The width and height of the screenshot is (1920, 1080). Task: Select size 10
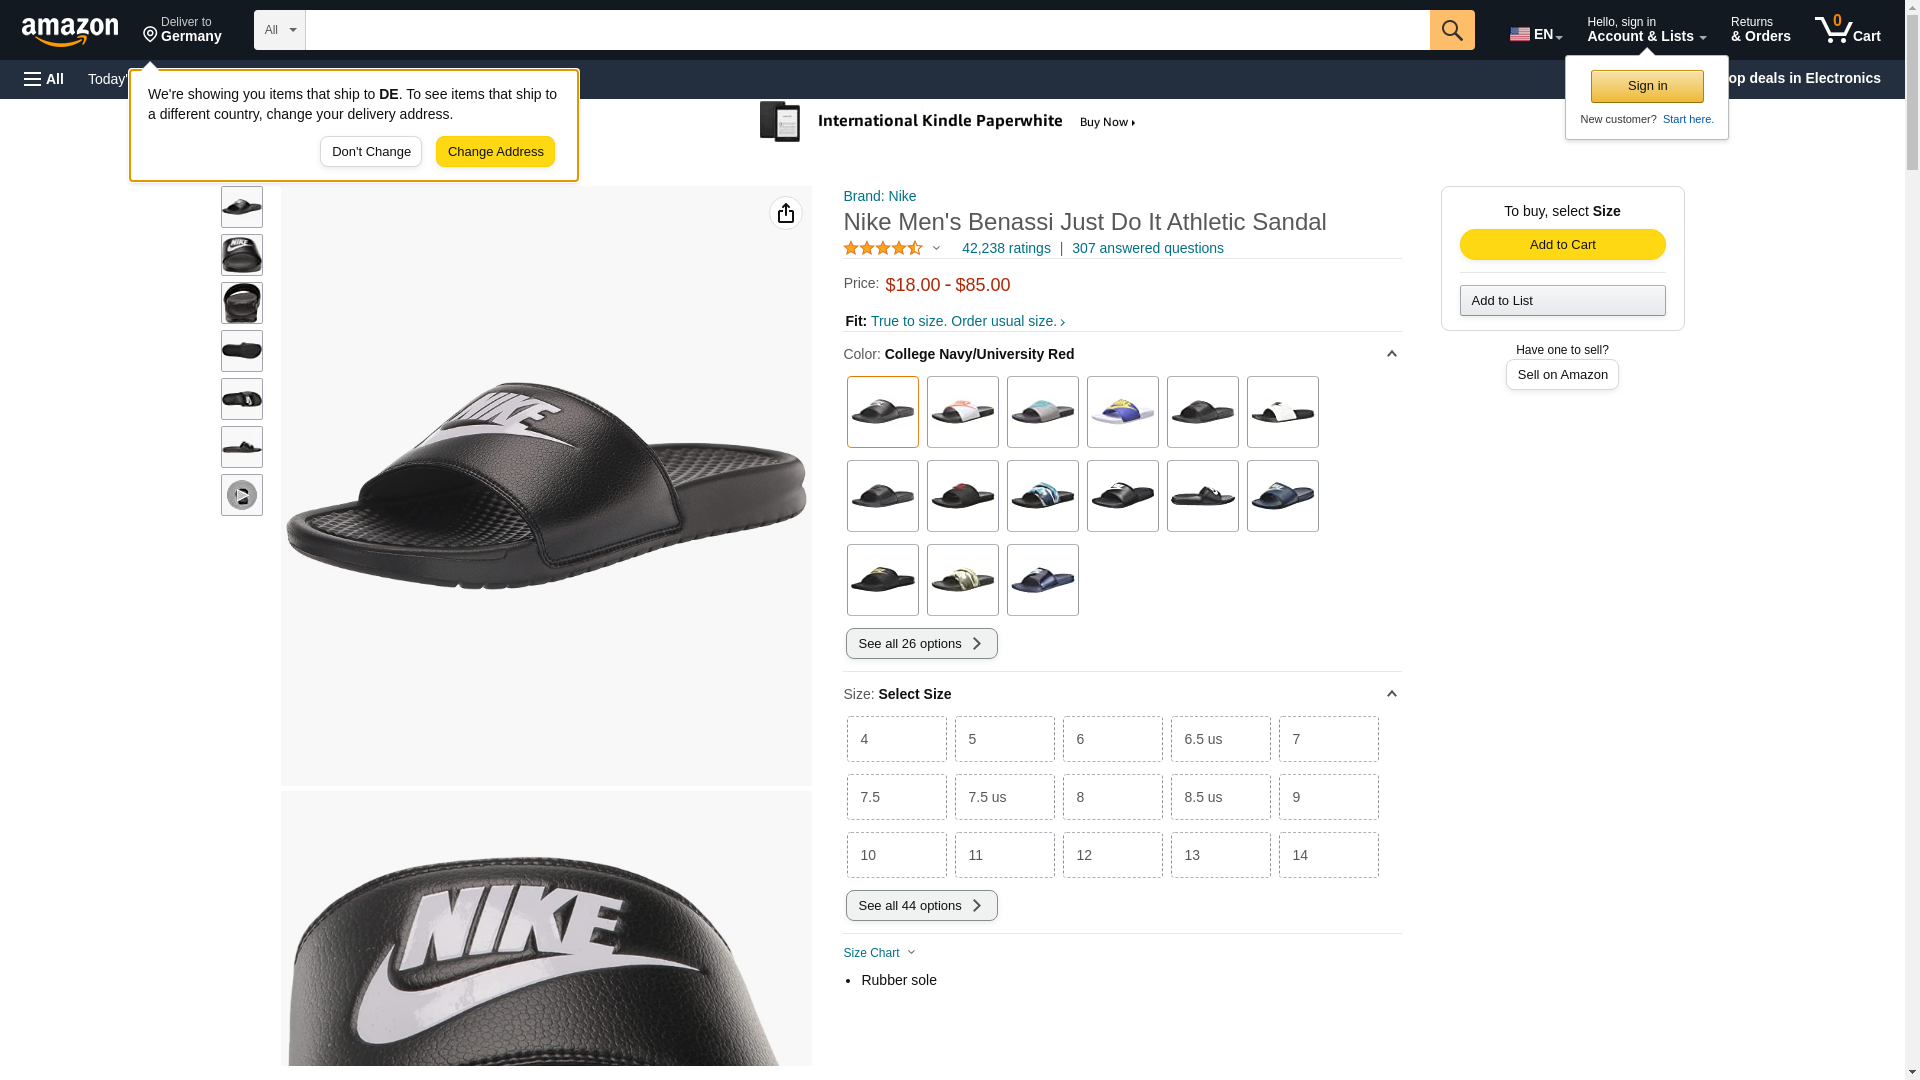(x=896, y=855)
